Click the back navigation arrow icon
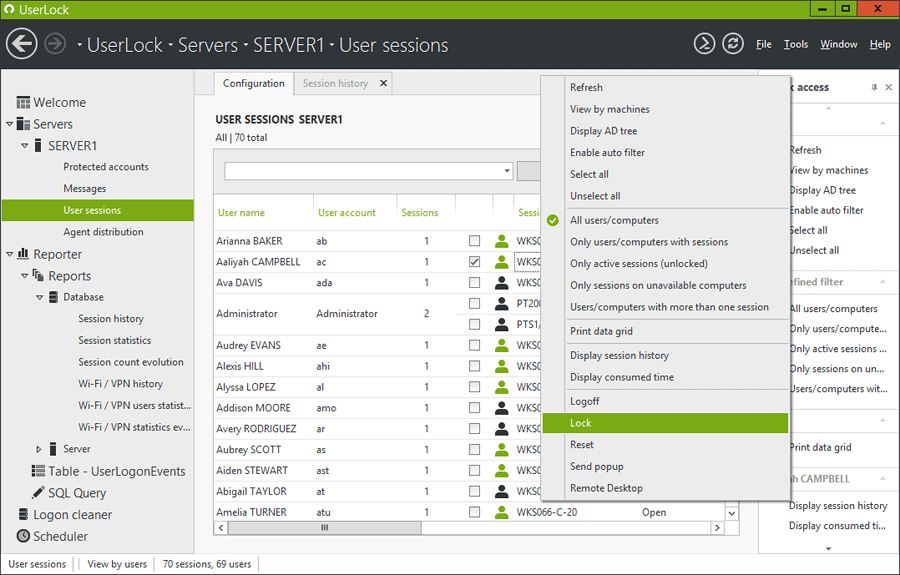This screenshot has width=900, height=575. click(22, 44)
